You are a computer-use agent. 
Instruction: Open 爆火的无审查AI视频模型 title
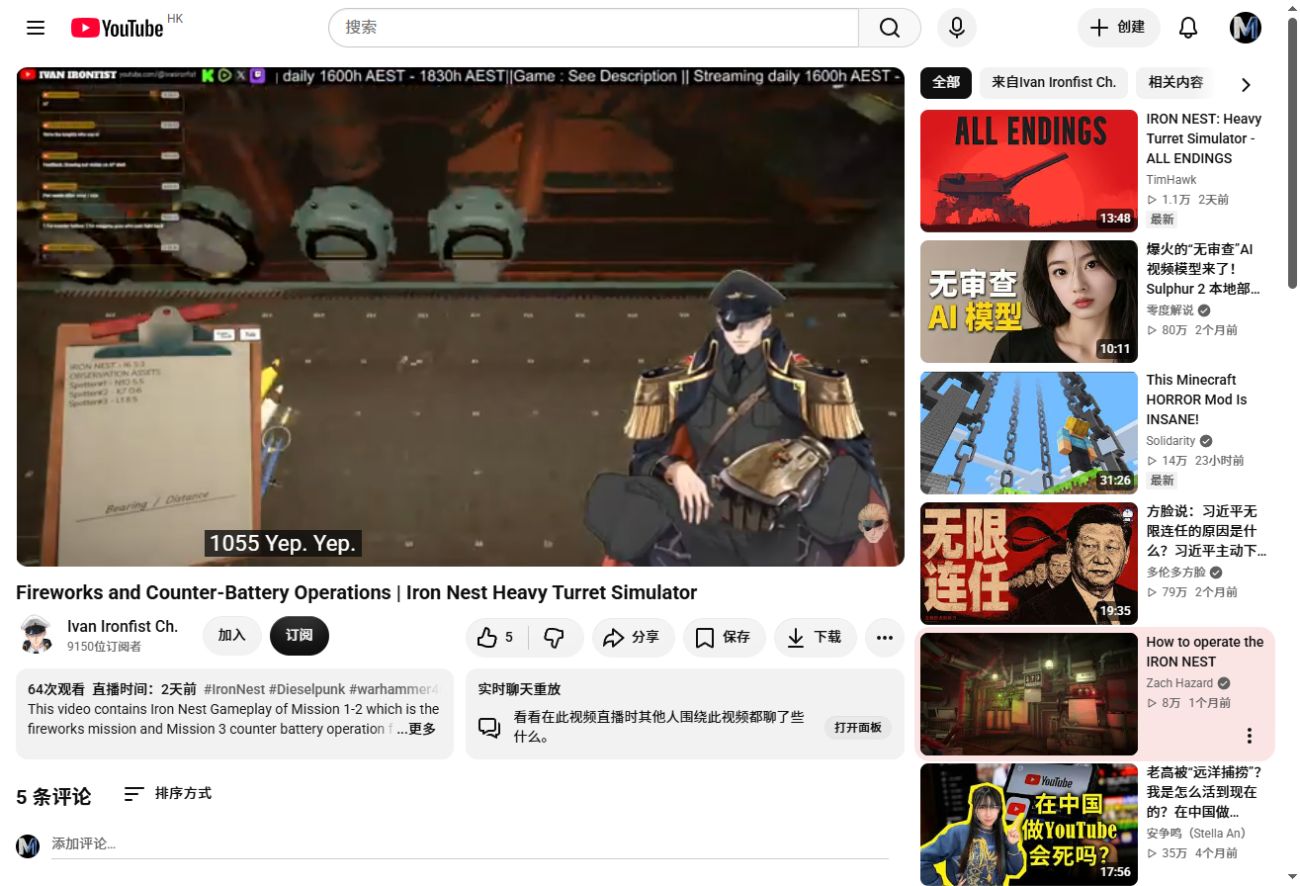[x=1203, y=269]
